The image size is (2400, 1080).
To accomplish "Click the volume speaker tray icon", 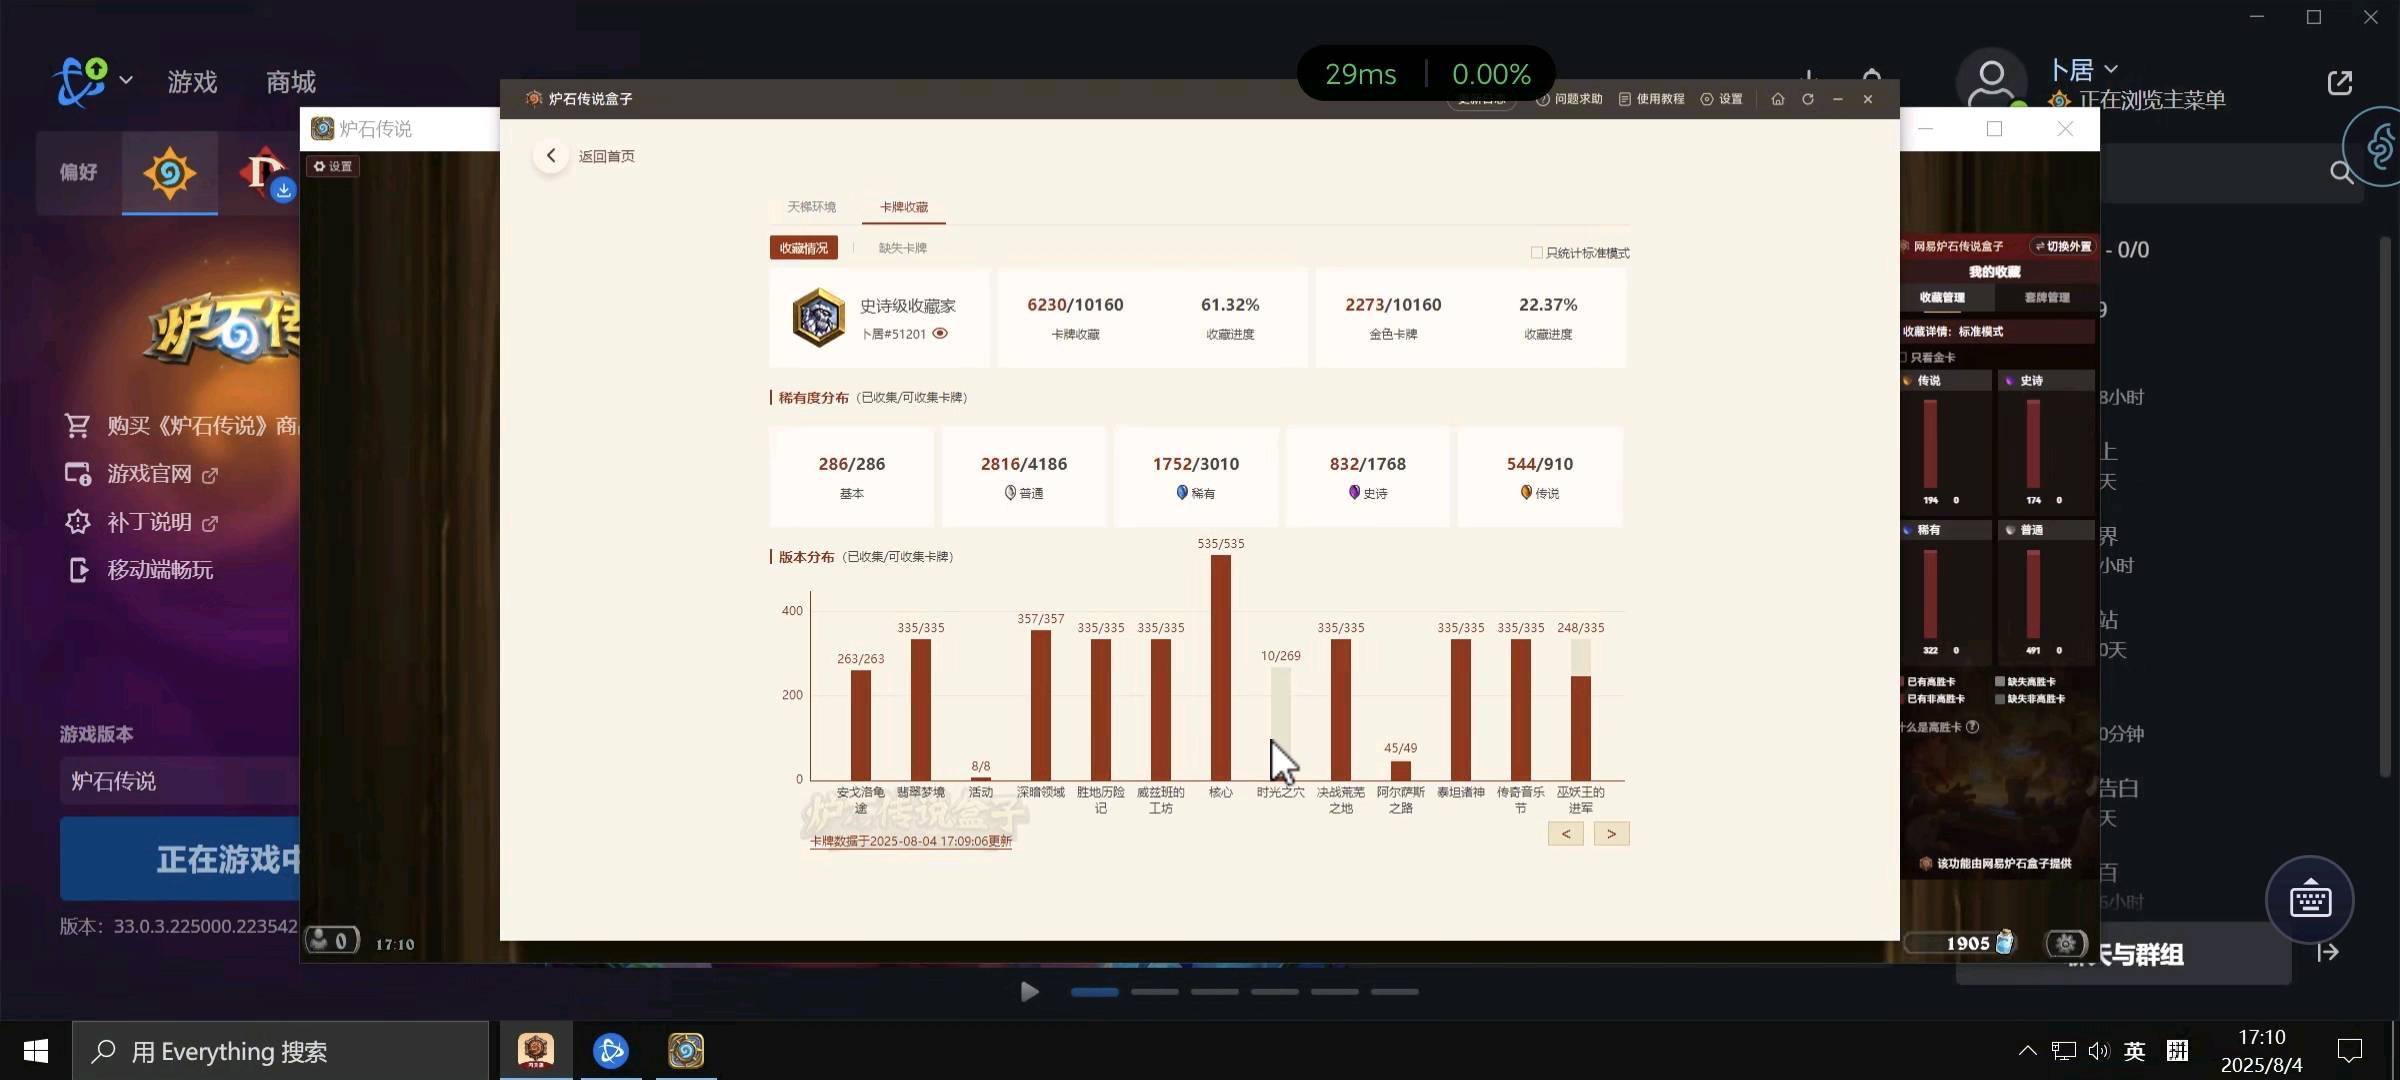I will (x=2099, y=1051).
